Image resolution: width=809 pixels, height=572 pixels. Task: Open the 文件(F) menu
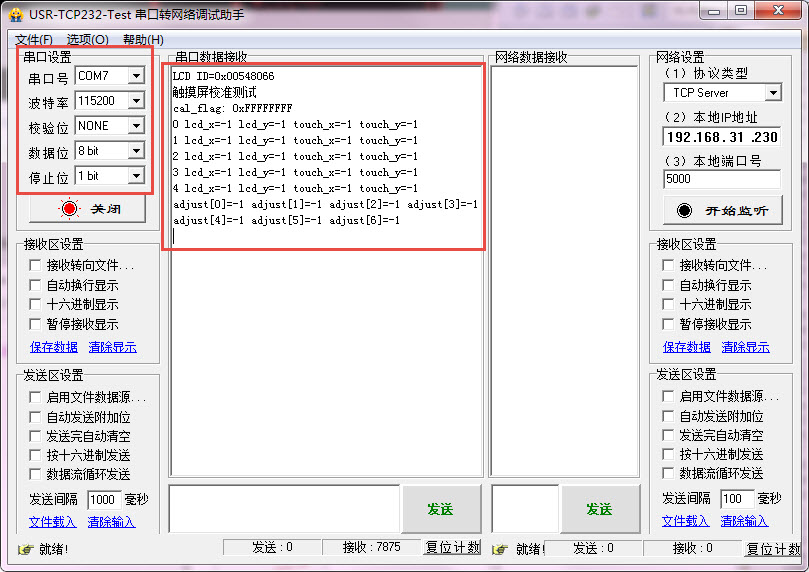click(34, 40)
